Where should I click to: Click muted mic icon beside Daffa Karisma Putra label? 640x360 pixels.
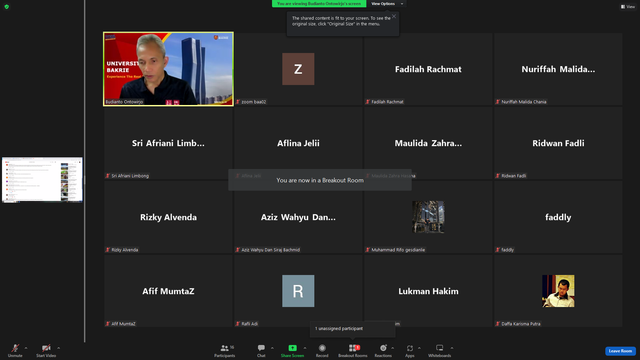(x=498, y=324)
